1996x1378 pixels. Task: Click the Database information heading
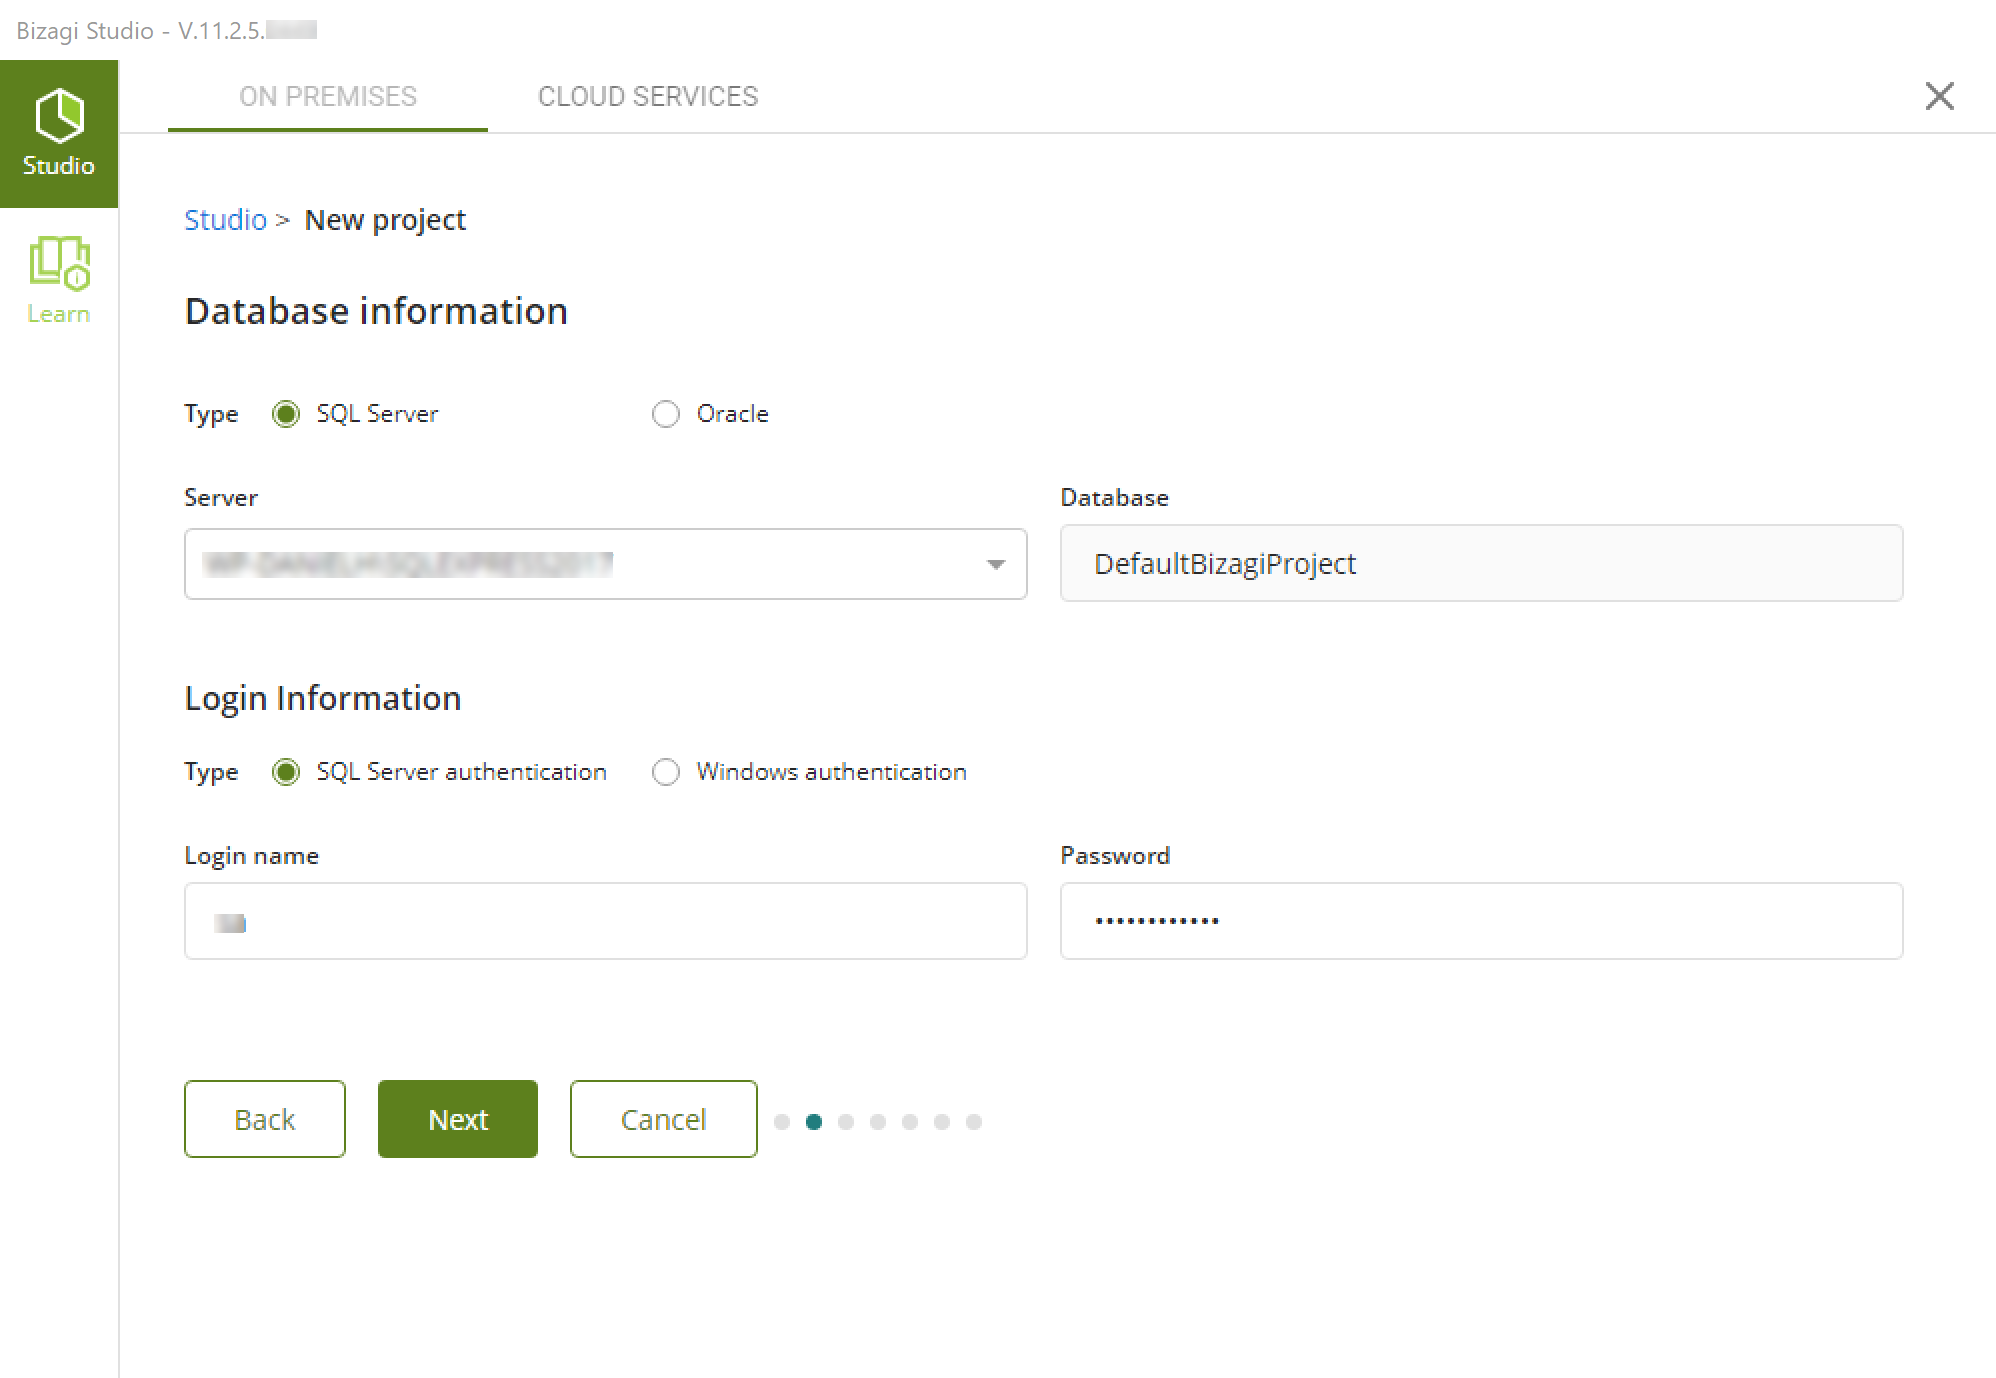point(376,311)
